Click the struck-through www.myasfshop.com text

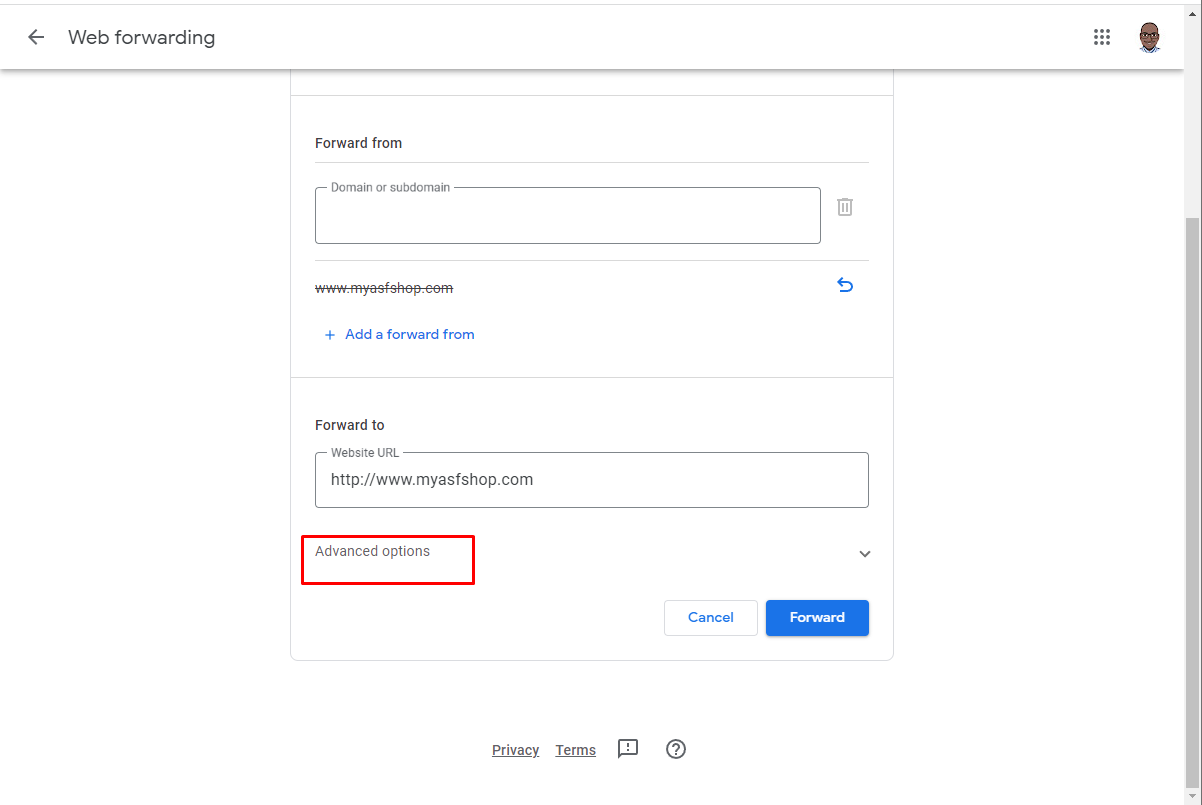click(384, 288)
